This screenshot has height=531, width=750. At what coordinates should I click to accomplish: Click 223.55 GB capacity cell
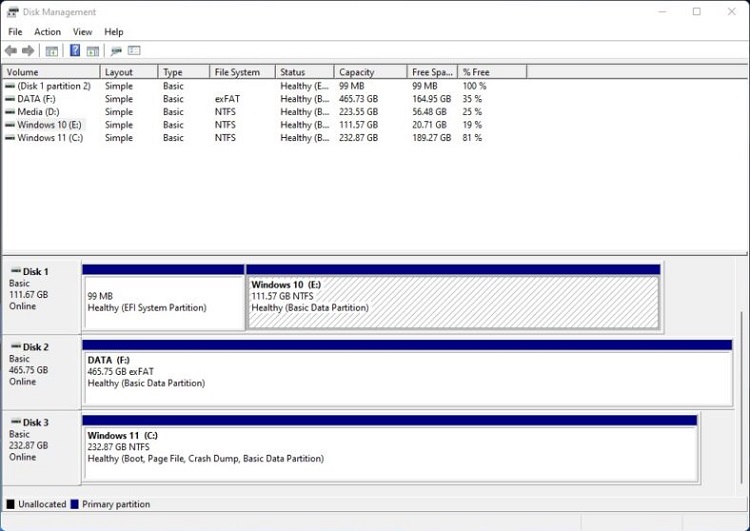coord(358,112)
